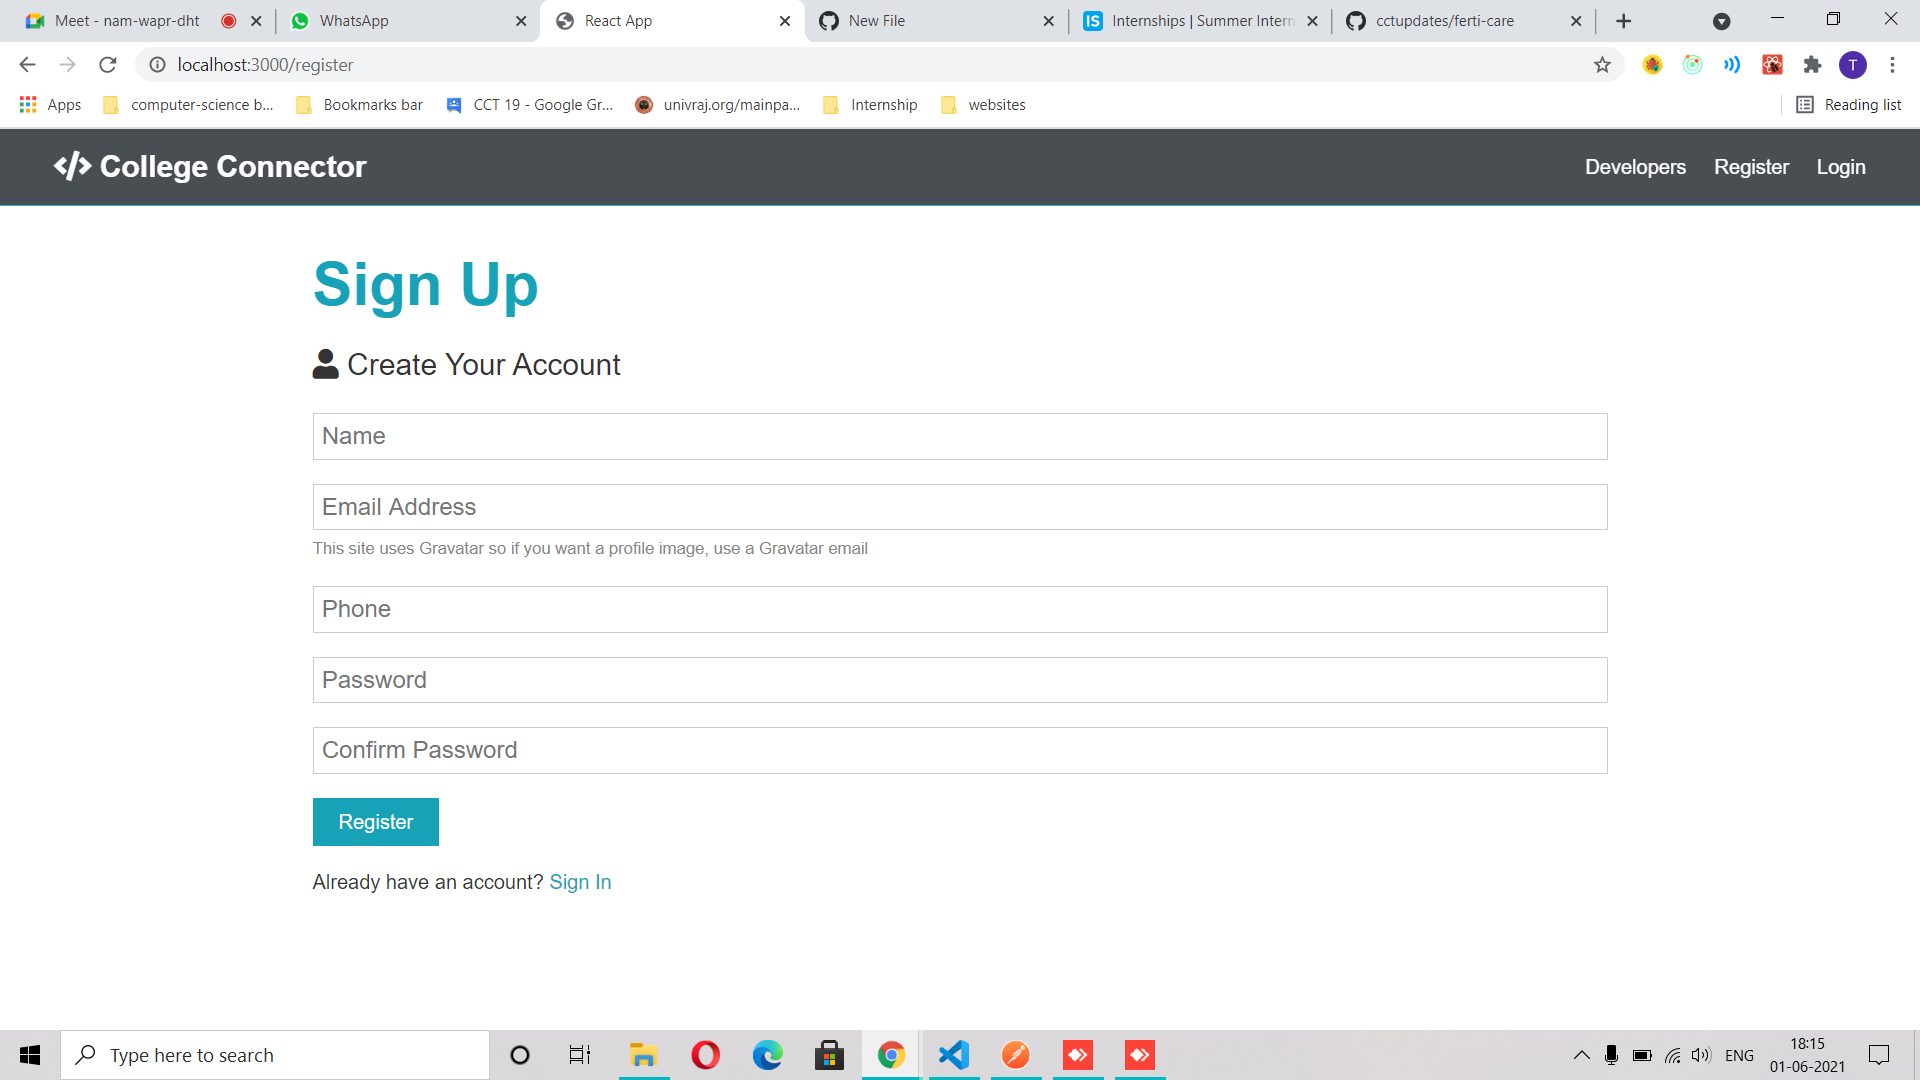
Task: Click the Confirm Password field
Action: (960, 750)
